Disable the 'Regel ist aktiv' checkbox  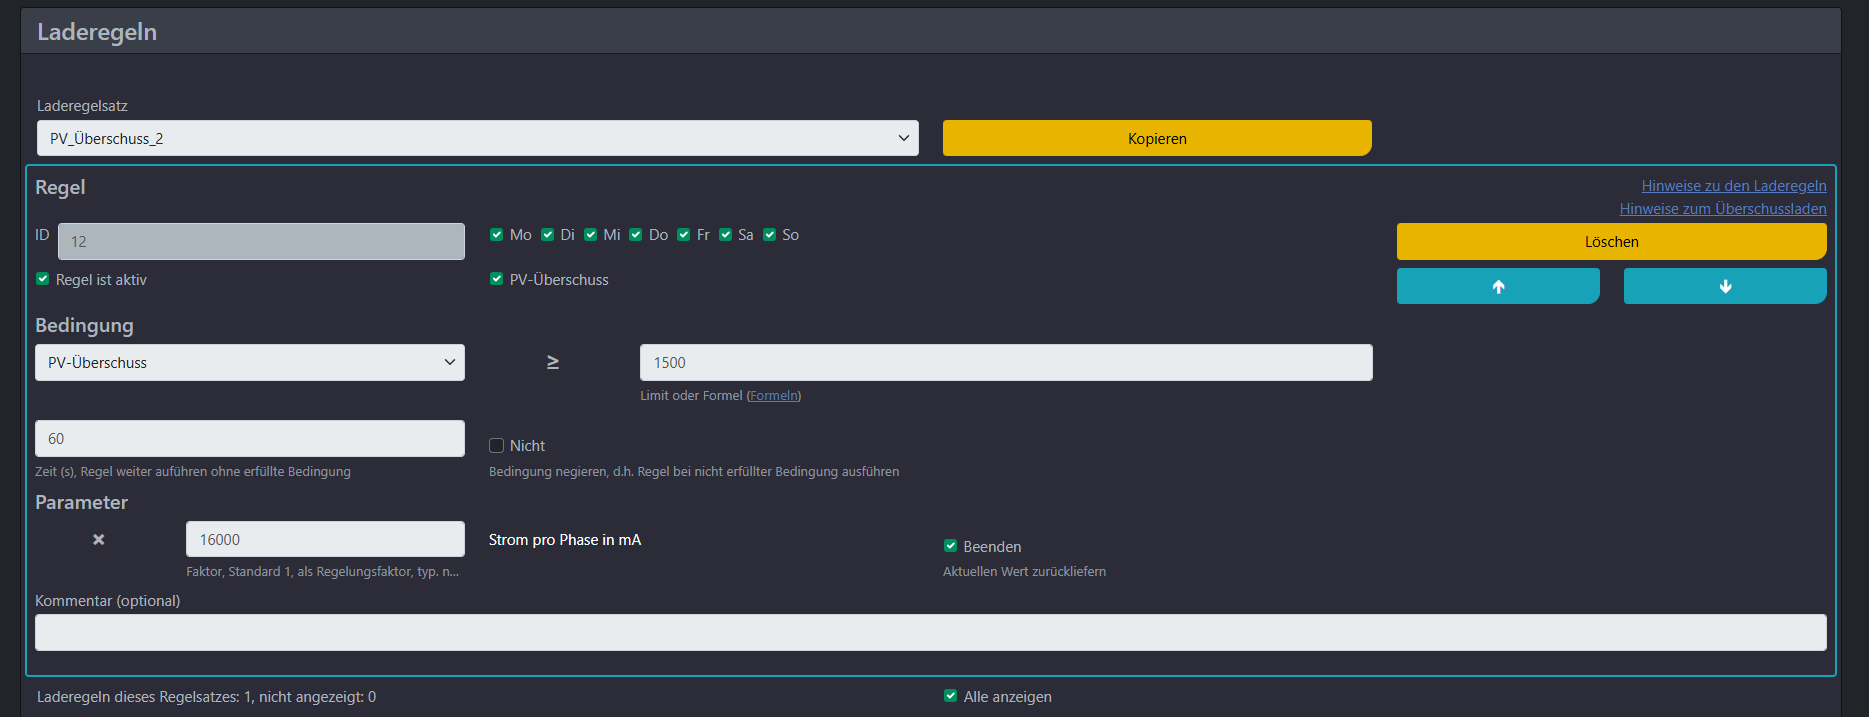click(x=43, y=279)
